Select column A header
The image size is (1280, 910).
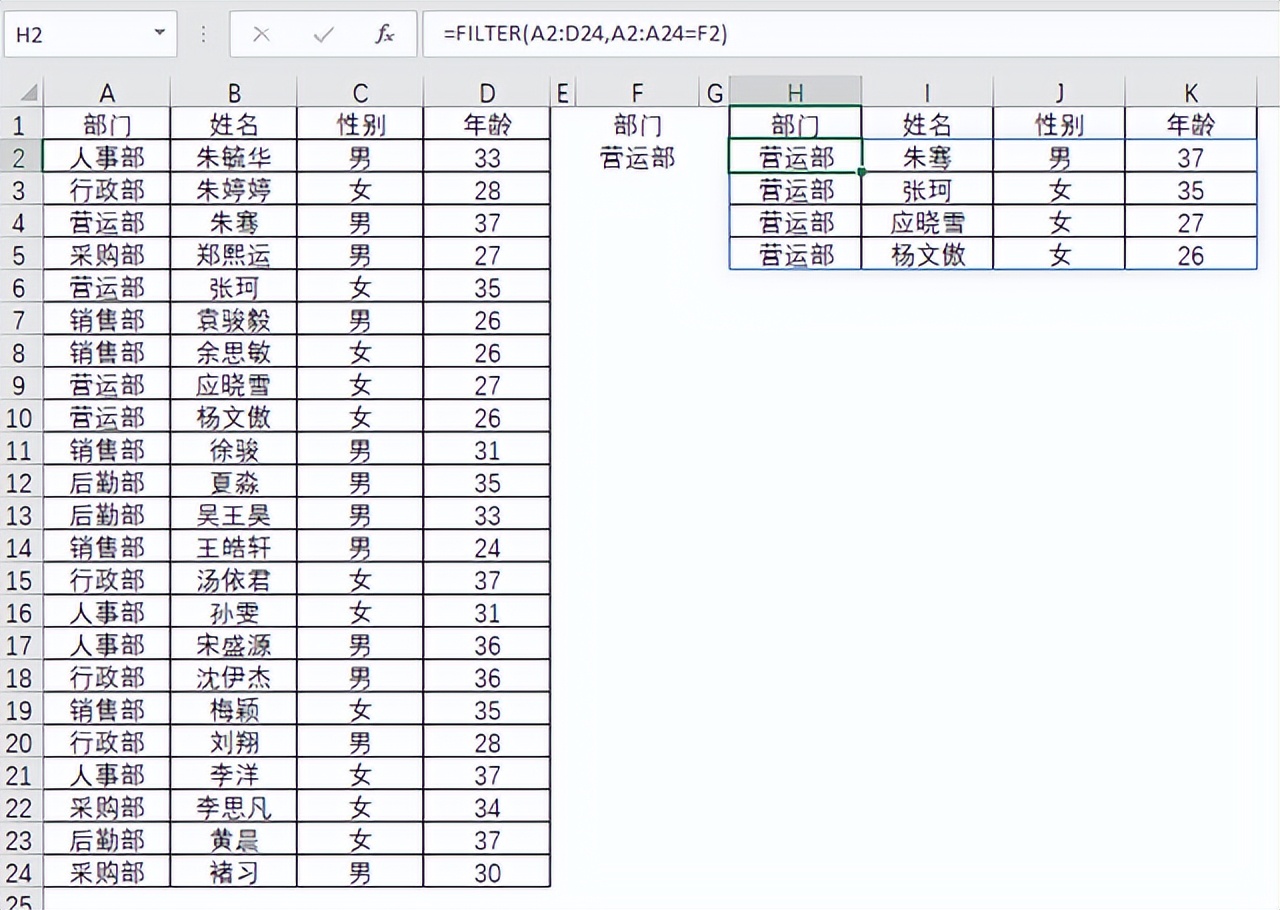pyautogui.click(x=107, y=93)
